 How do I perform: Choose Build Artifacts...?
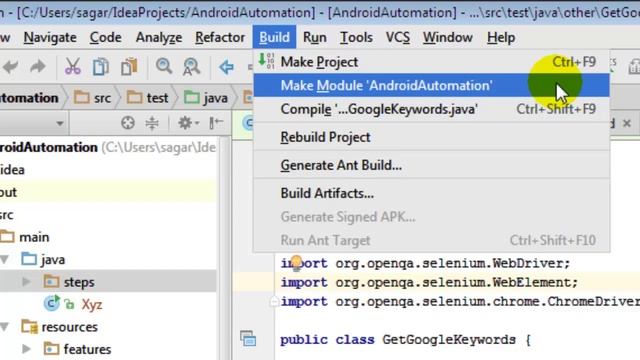(431, 193)
